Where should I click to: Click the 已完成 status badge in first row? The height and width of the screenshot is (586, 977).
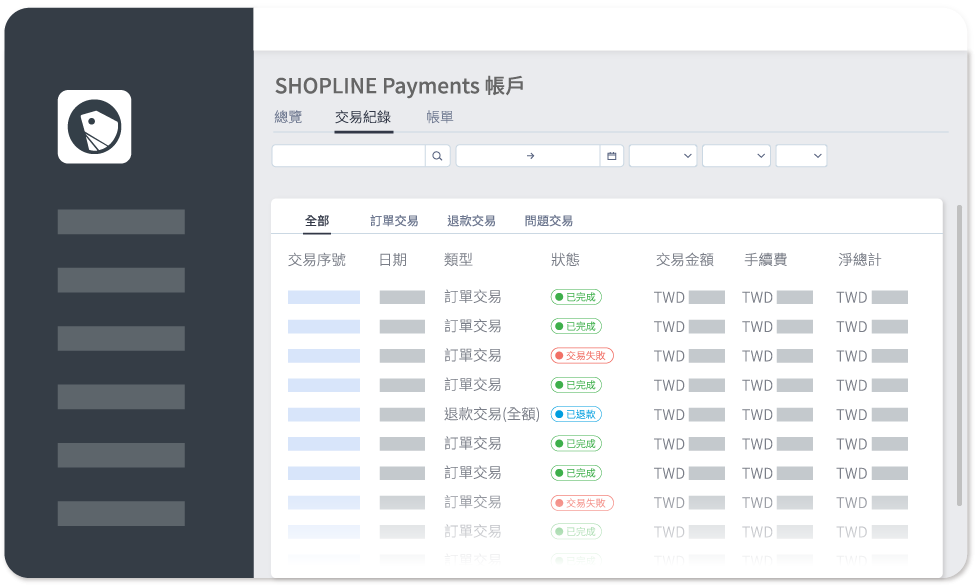pos(576,297)
